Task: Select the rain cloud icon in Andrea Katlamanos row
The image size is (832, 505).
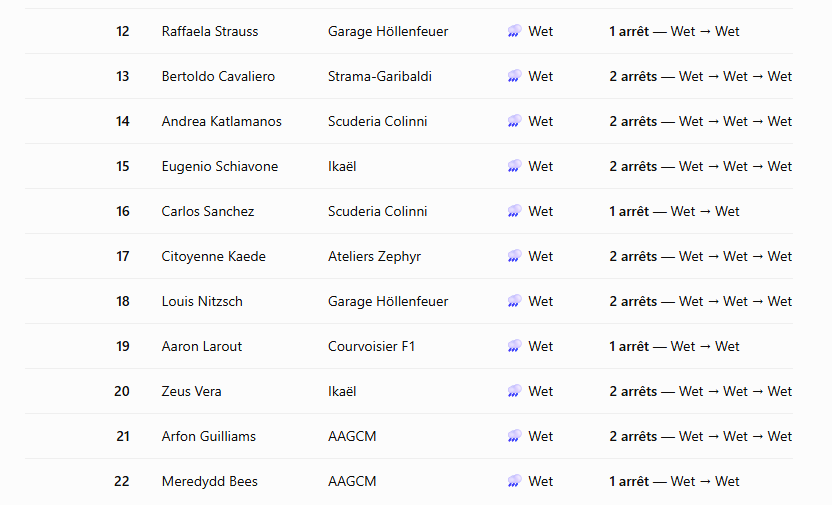Action: pos(514,121)
